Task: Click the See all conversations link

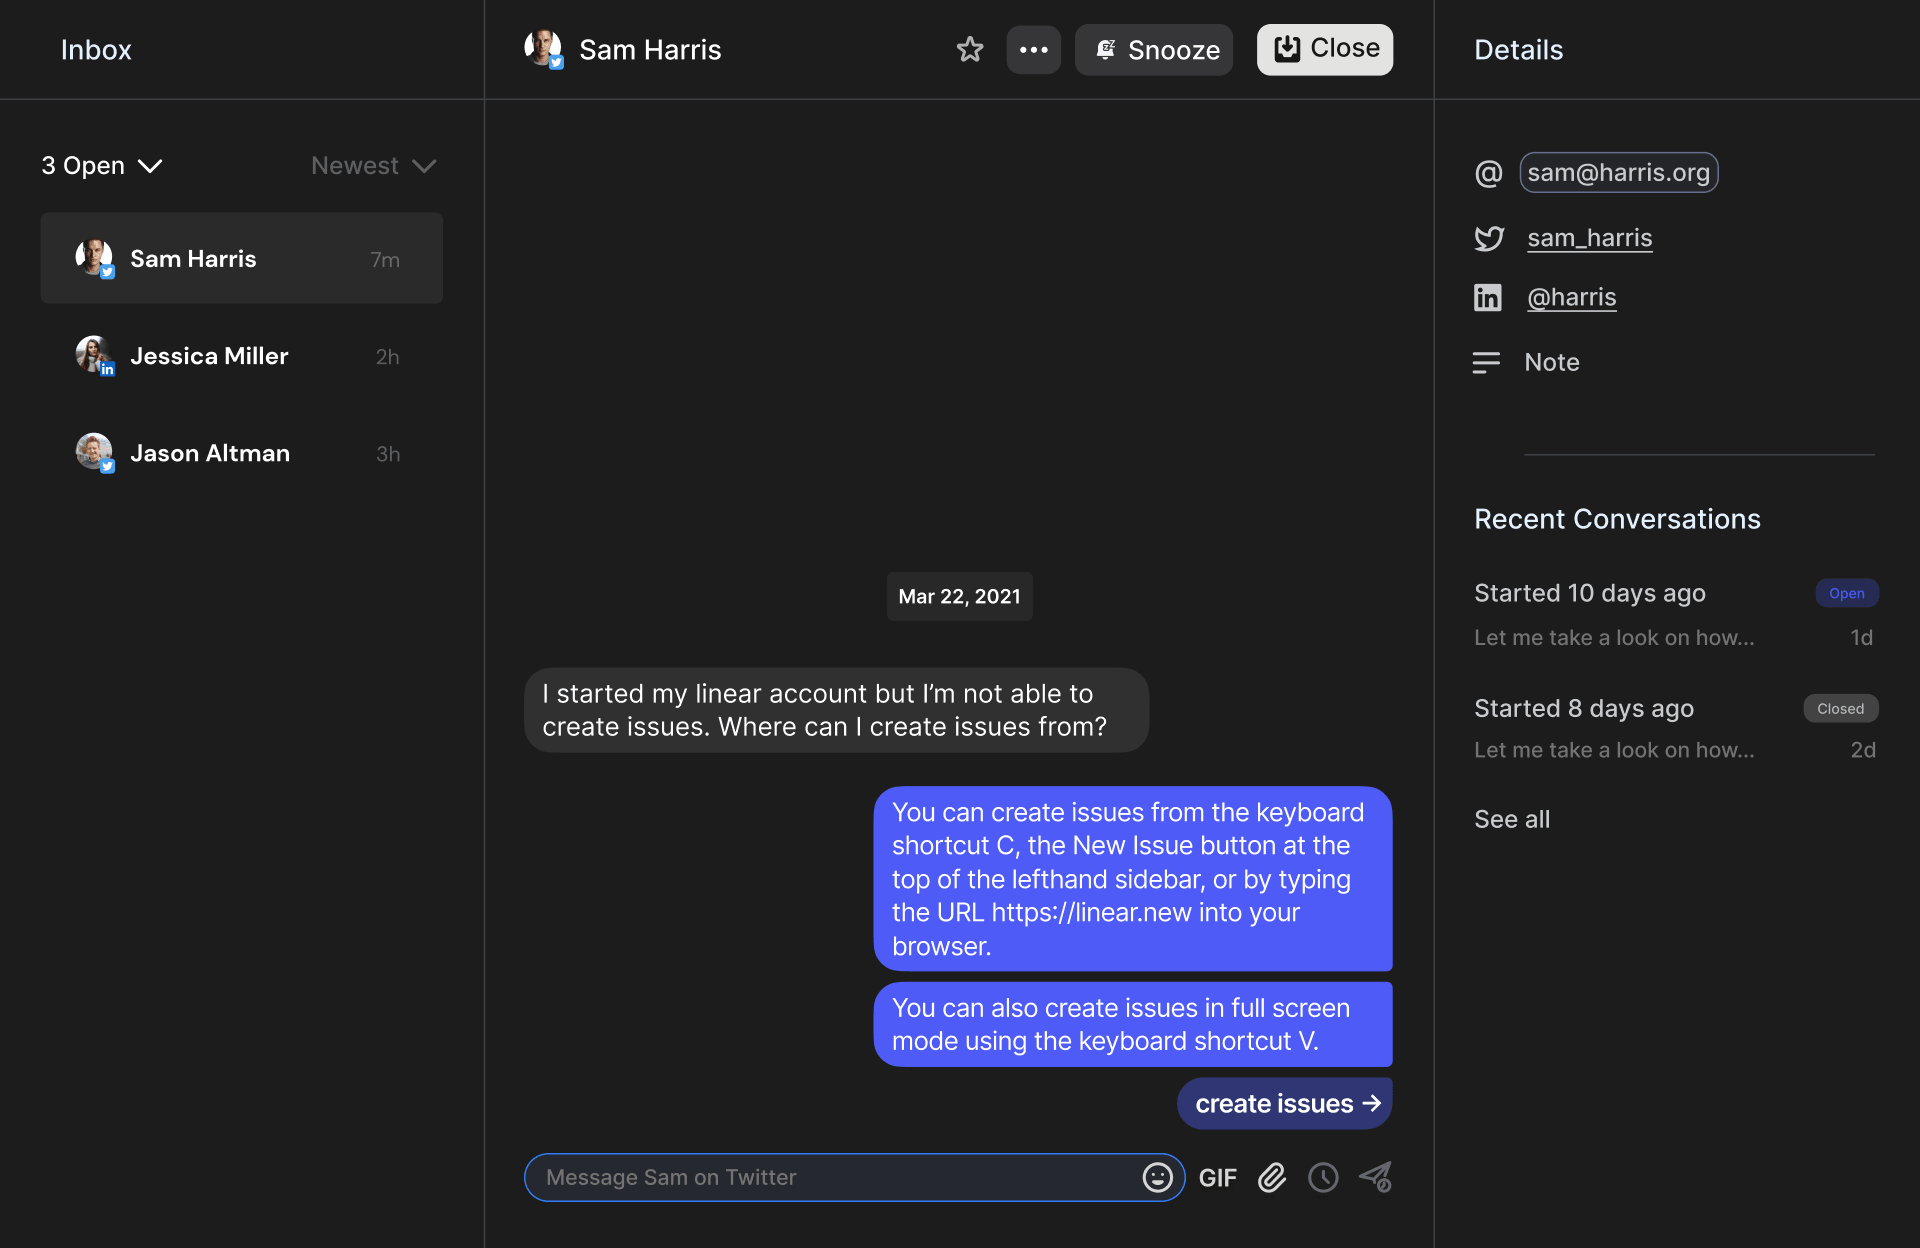Action: pos(1511,819)
